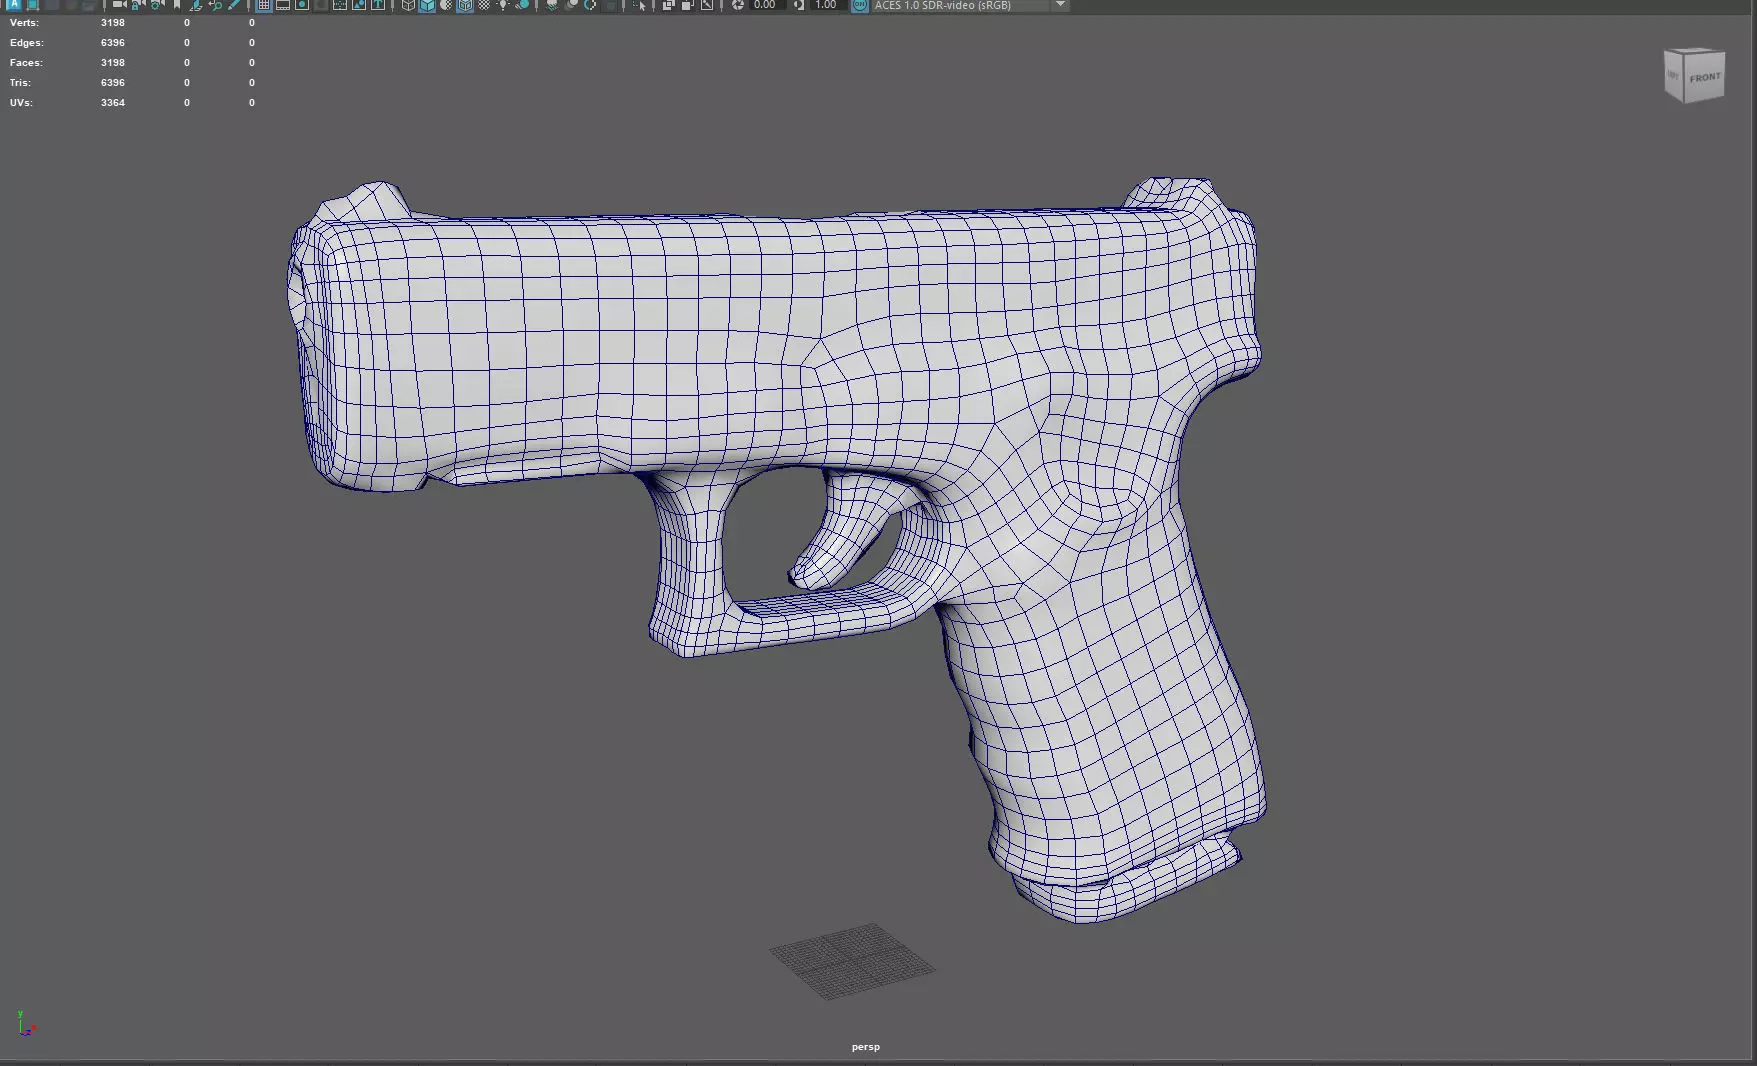
Task: Click the X-Ray Active Components icon
Action: pyautogui.click(x=687, y=5)
